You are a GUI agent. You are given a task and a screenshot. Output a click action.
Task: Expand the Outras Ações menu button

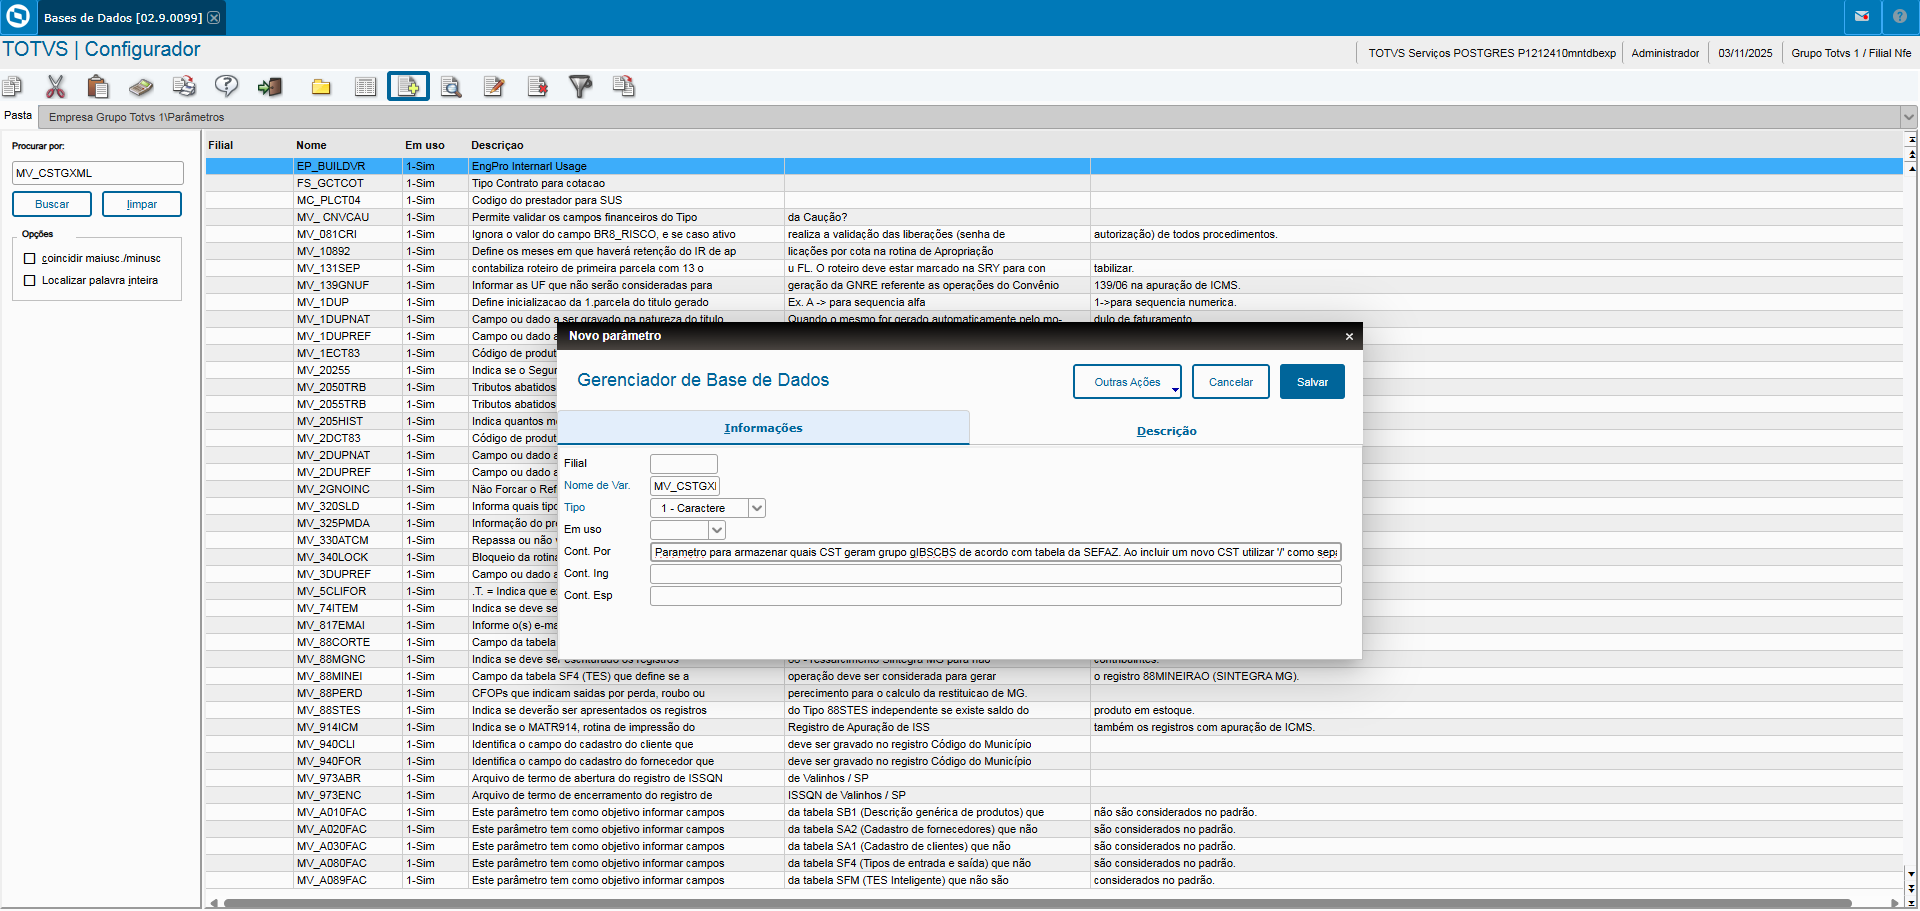(x=1127, y=382)
